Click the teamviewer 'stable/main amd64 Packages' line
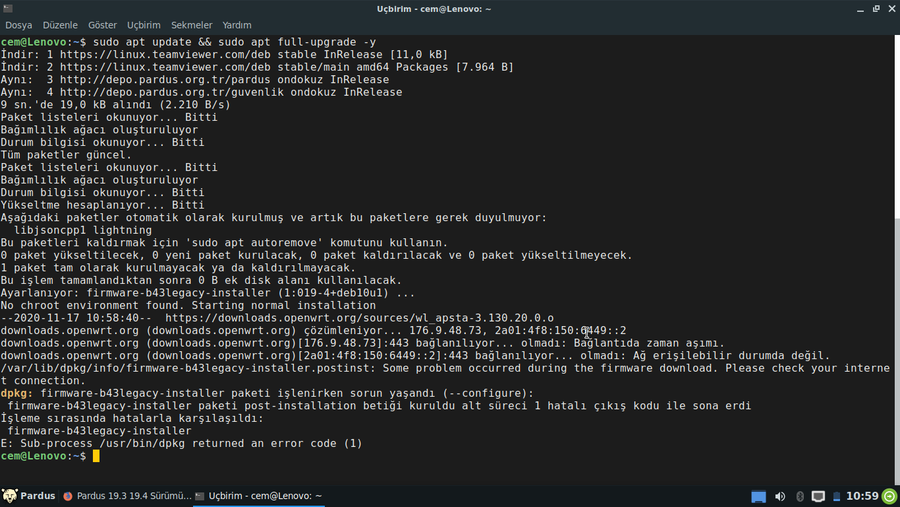This screenshot has height=507, width=900. coord(257,67)
